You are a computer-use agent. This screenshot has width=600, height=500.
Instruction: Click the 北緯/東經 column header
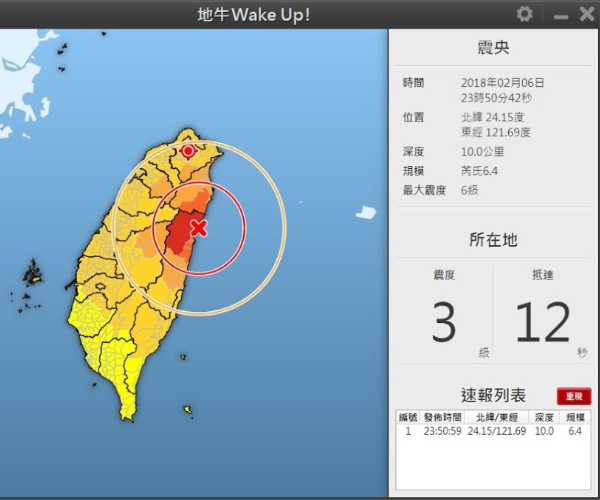(x=497, y=417)
